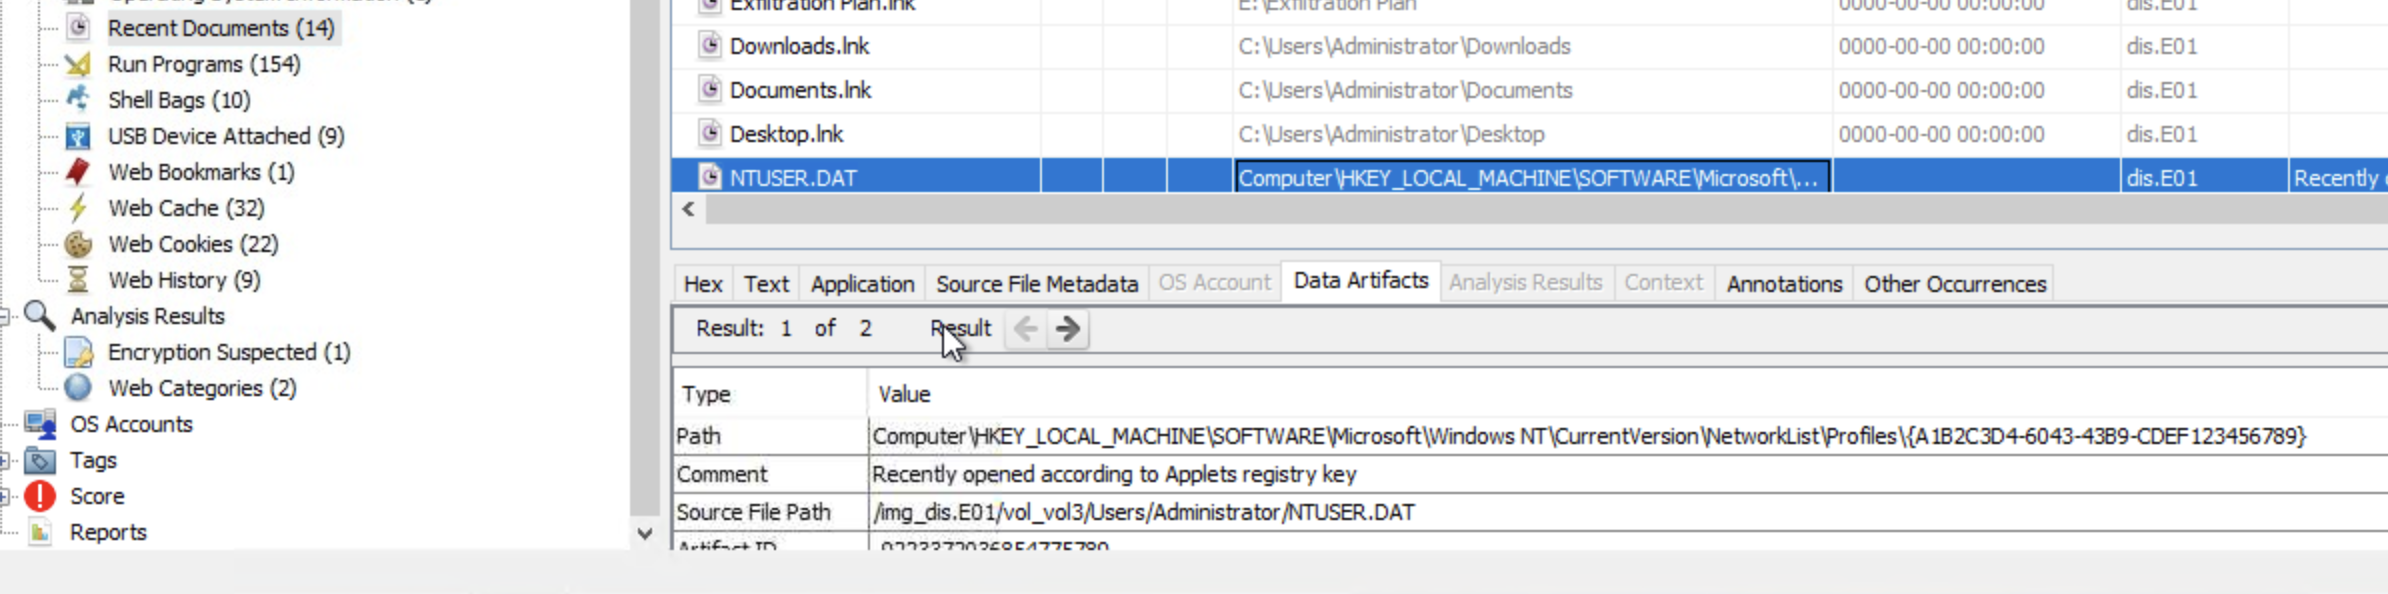Open Encryption Suspected tree item
The width and height of the screenshot is (2388, 594).
[x=229, y=352]
